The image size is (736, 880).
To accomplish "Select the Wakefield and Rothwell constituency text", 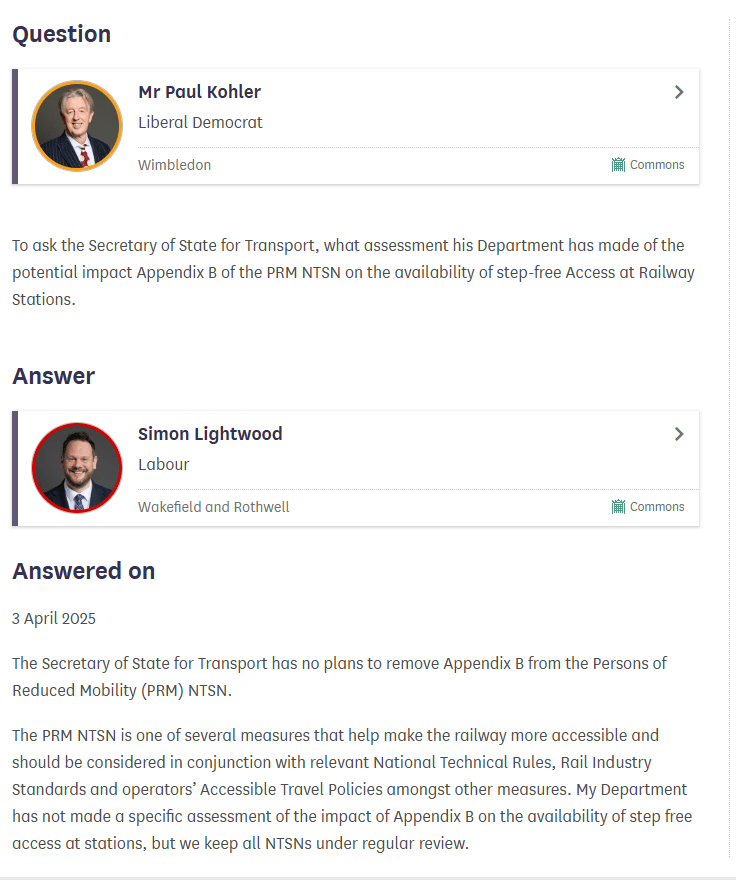I will click(213, 507).
